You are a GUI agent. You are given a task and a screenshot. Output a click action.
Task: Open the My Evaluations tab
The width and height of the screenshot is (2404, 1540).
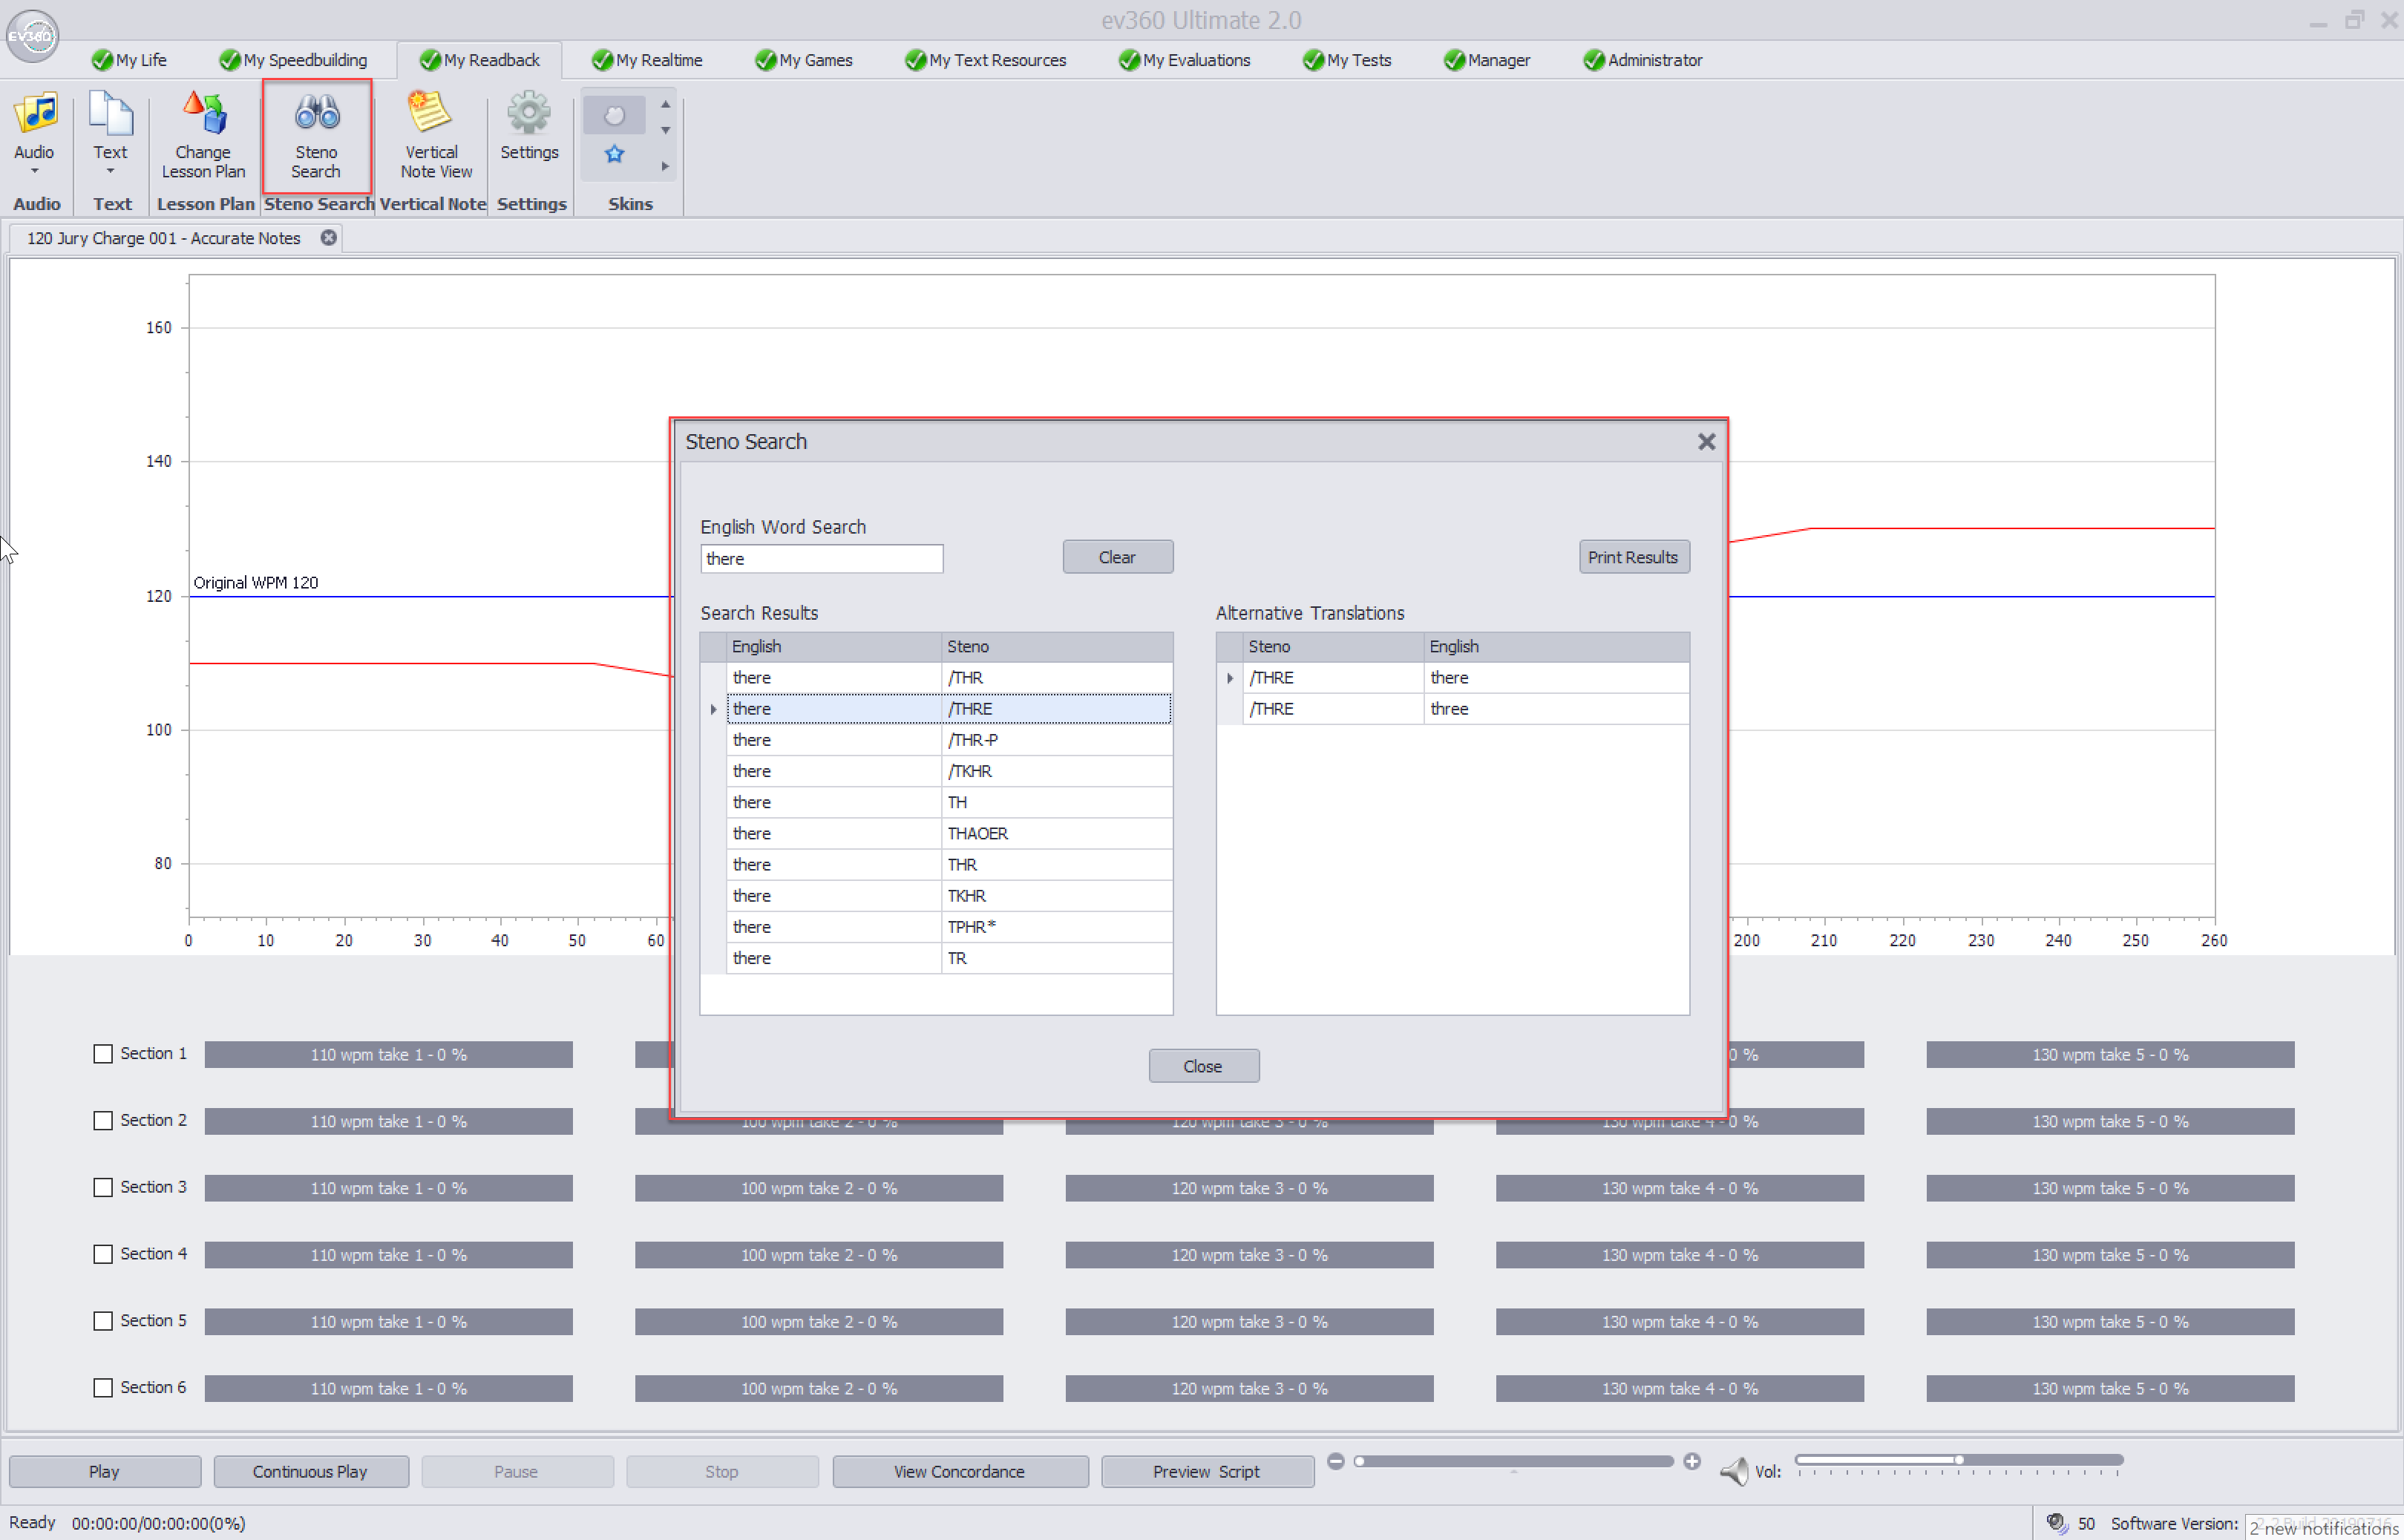[x=1184, y=60]
